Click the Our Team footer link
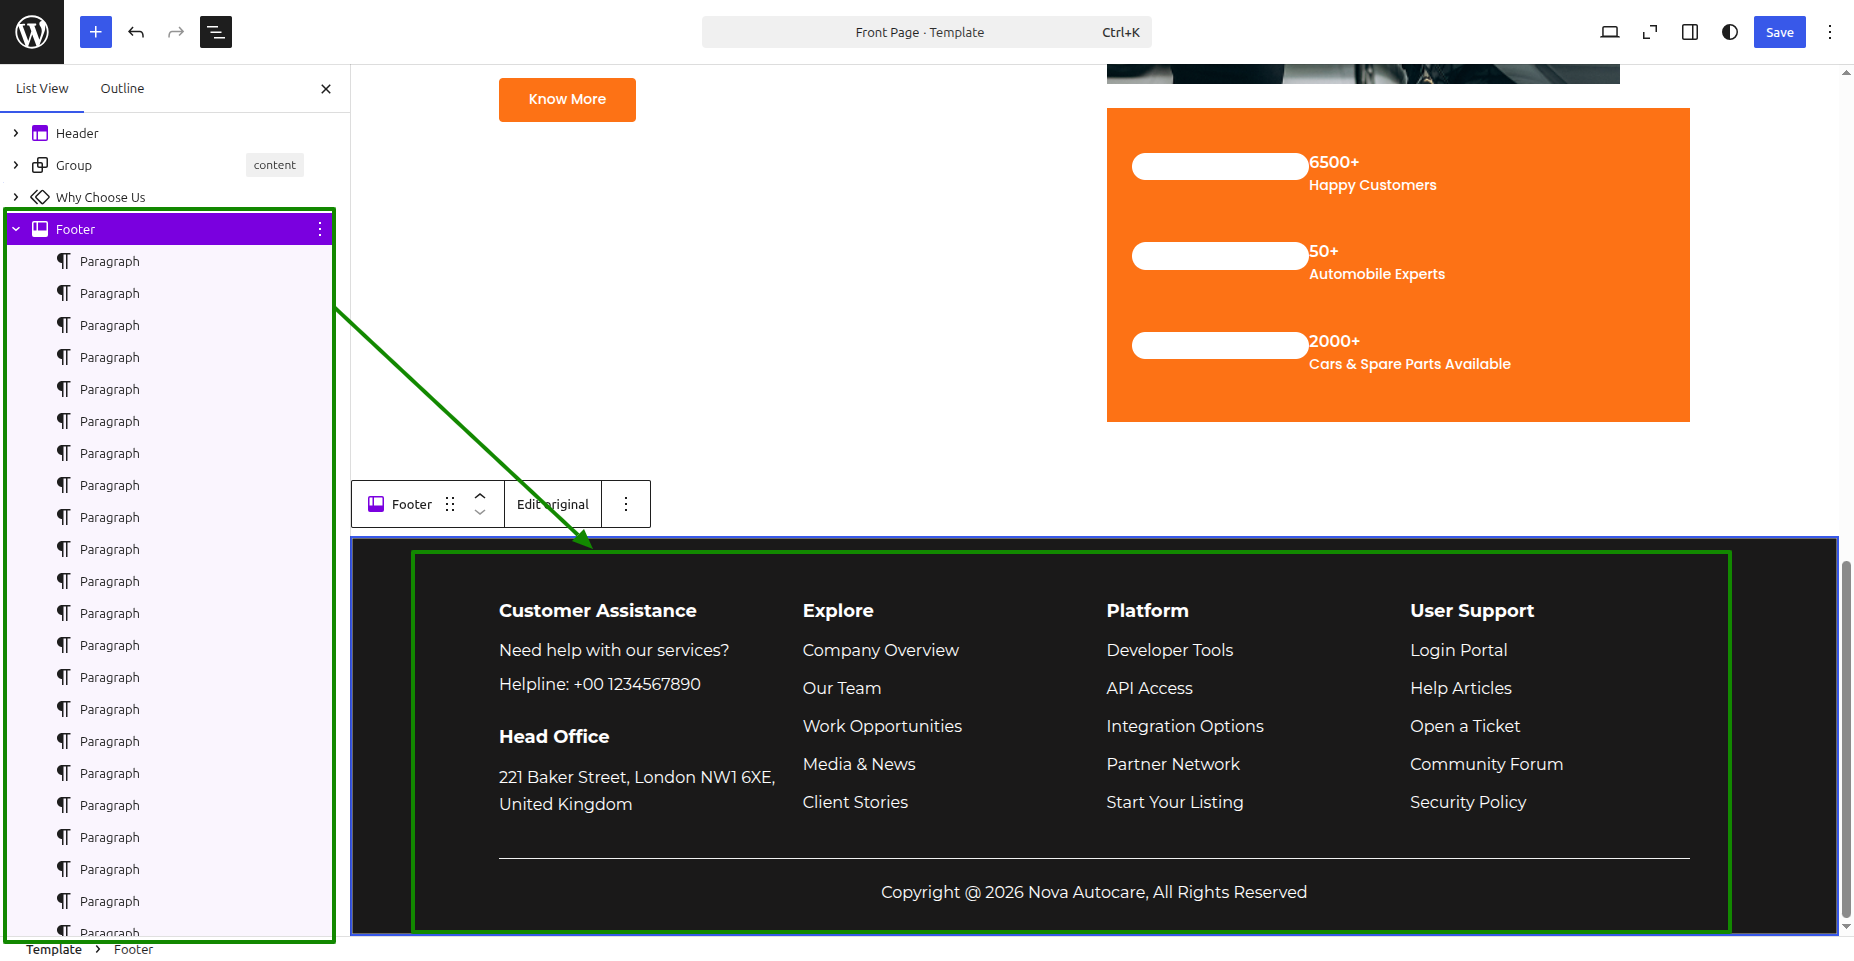This screenshot has width=1854, height=961. click(842, 688)
